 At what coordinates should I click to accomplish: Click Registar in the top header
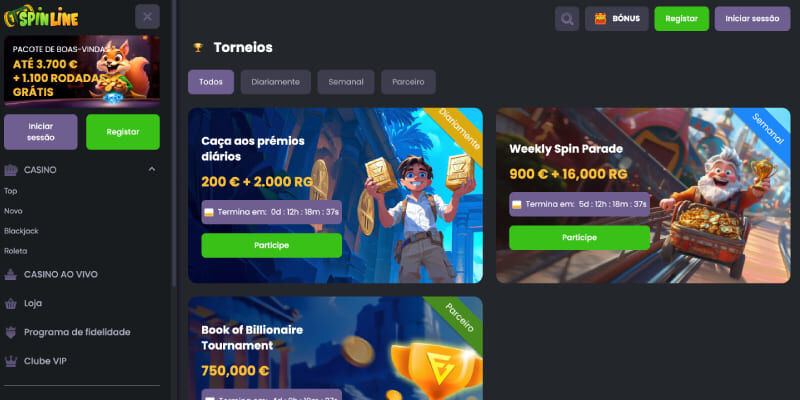[x=682, y=19]
